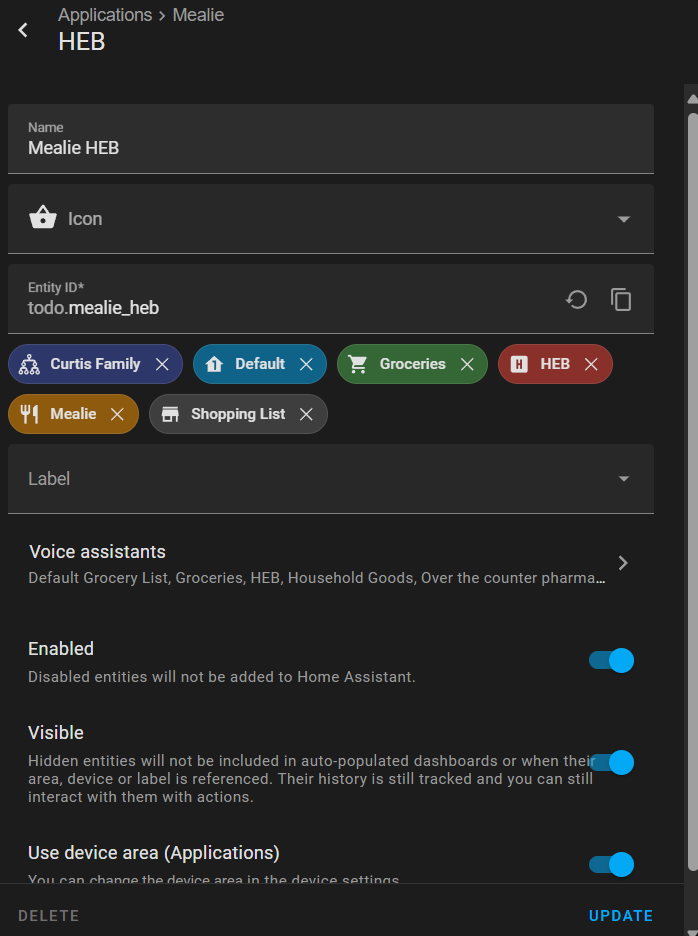Go back with the left arrow
The height and width of the screenshot is (936, 698).
pos(23,30)
